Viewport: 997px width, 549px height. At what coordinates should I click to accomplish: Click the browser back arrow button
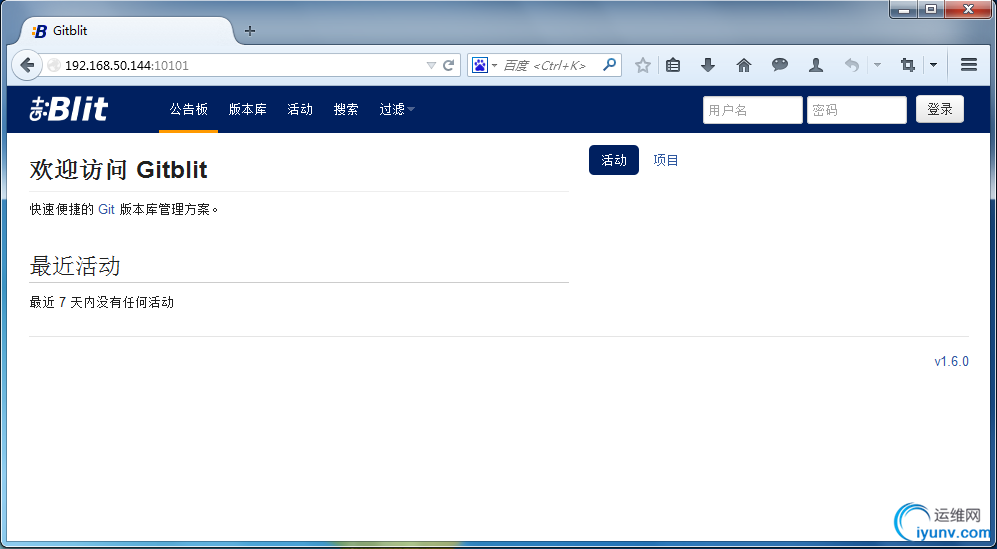click(27, 65)
